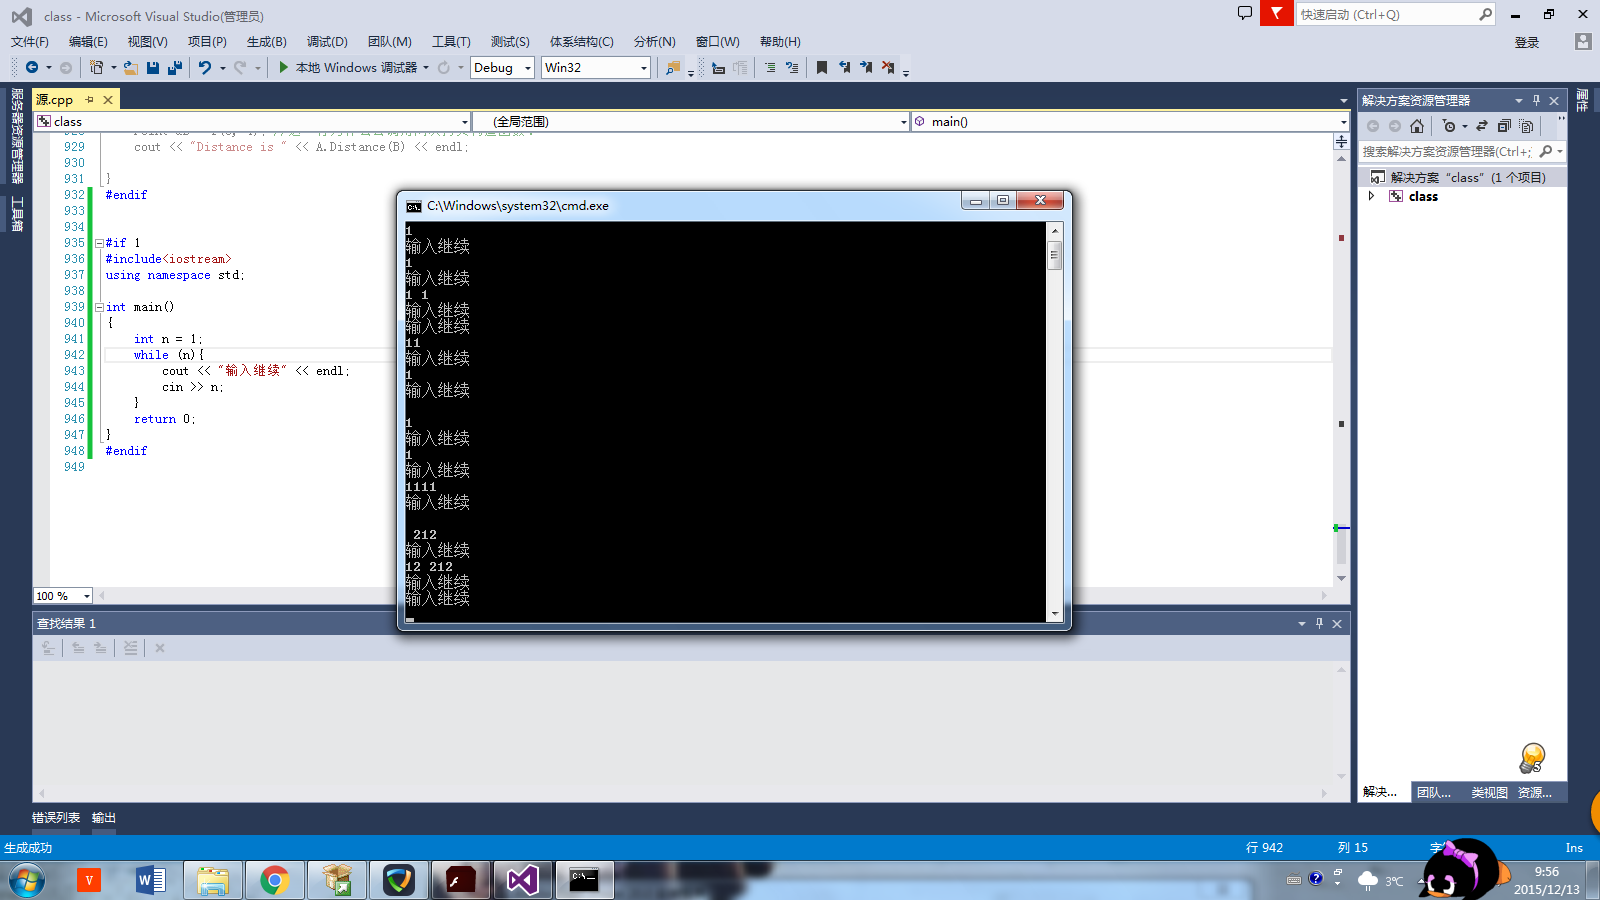The width and height of the screenshot is (1600, 900).
Task: Open the 编辑(E) menu
Action: click(x=88, y=42)
